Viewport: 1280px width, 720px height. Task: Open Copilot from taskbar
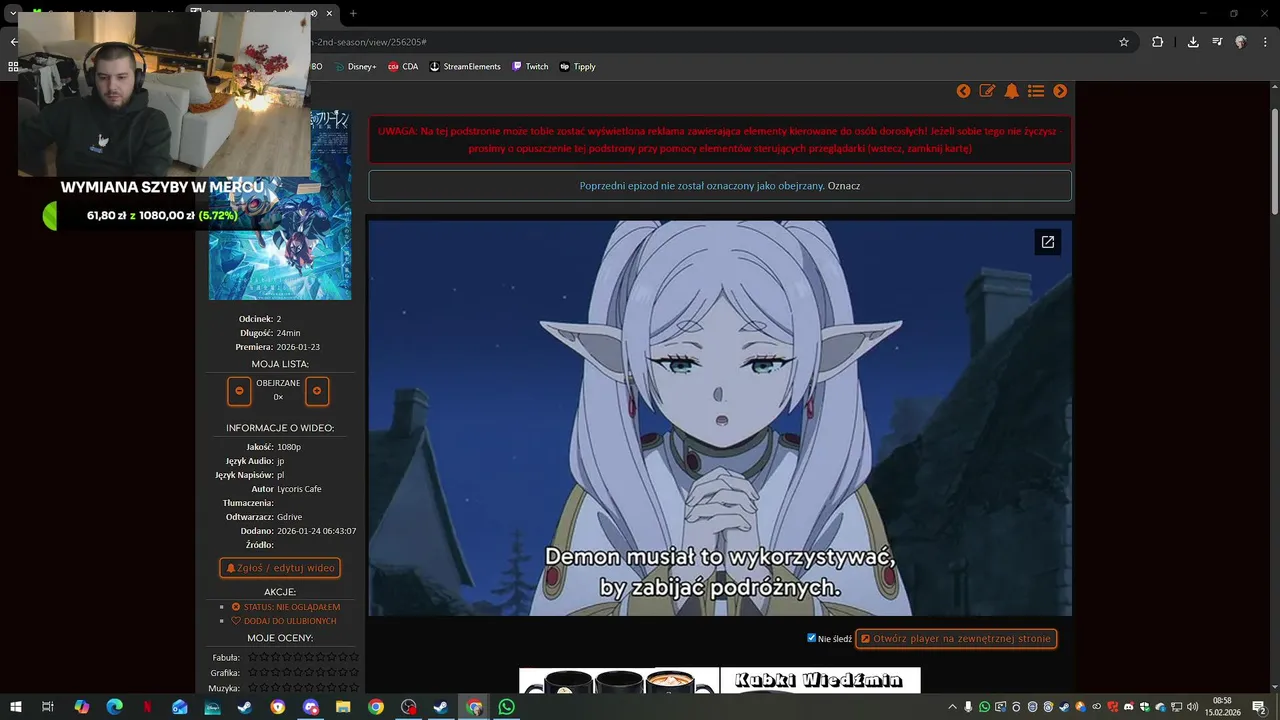(x=82, y=707)
